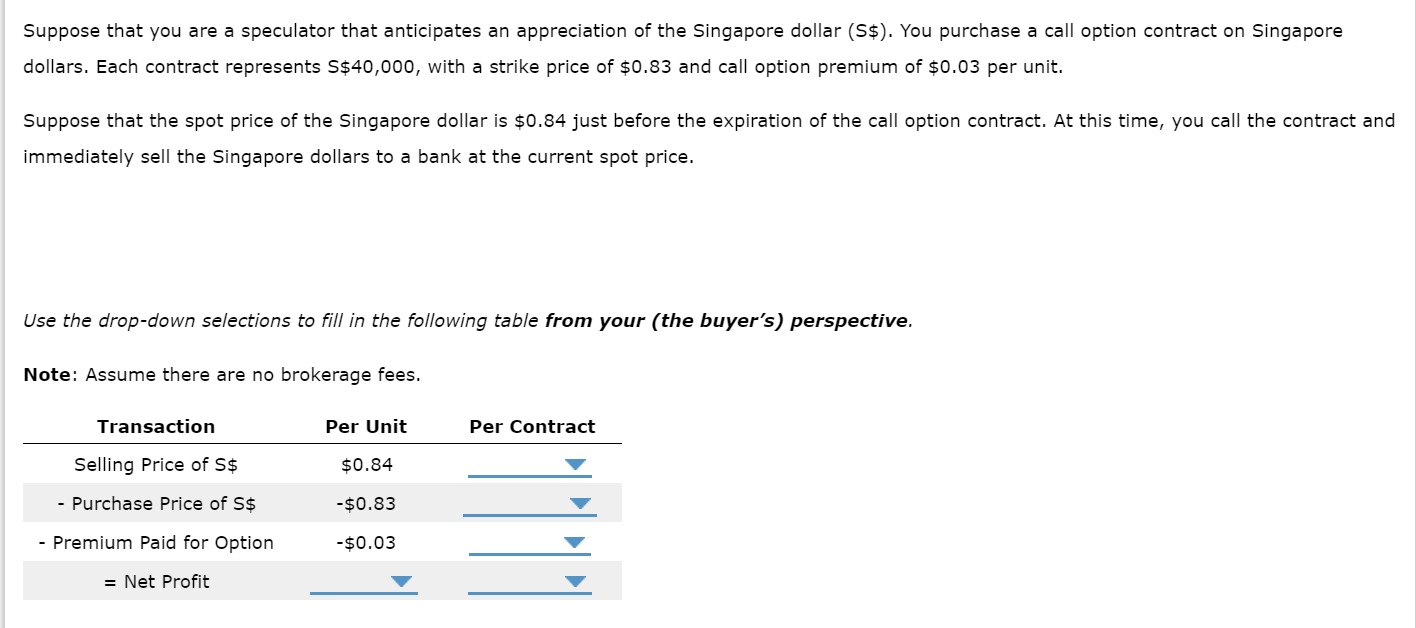Click the Per Unit column header
Viewport: 1416px width, 628px height.
pos(366,427)
